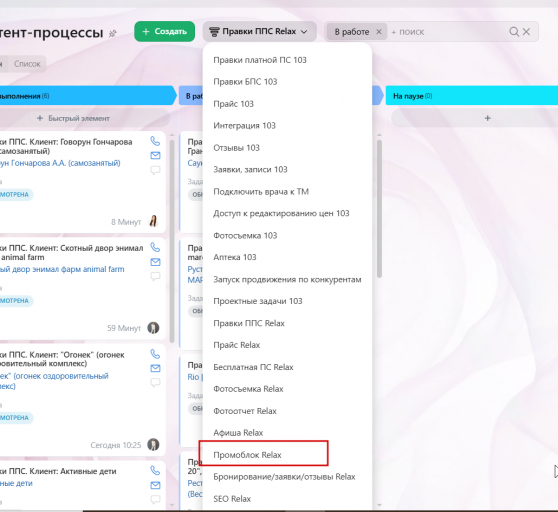Click the Сегодня 10:25 time label
This screenshot has height=512, width=558.
coord(116,445)
